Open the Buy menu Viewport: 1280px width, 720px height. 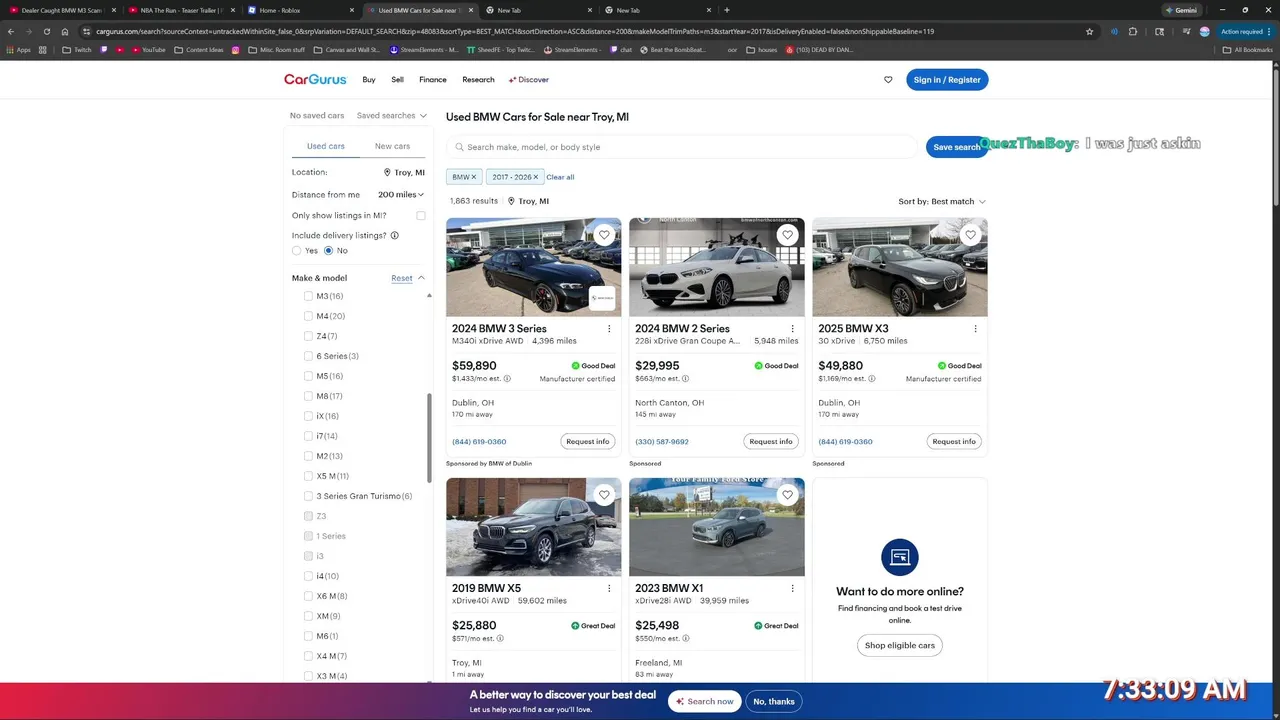point(369,80)
